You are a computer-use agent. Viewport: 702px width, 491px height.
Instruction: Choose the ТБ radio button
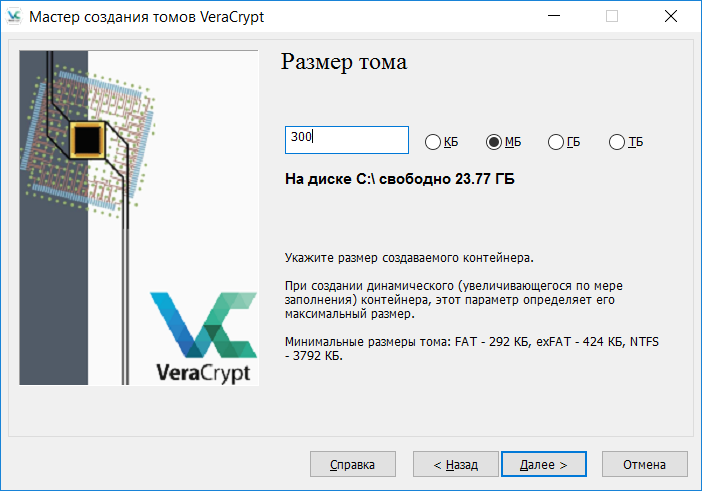(616, 142)
